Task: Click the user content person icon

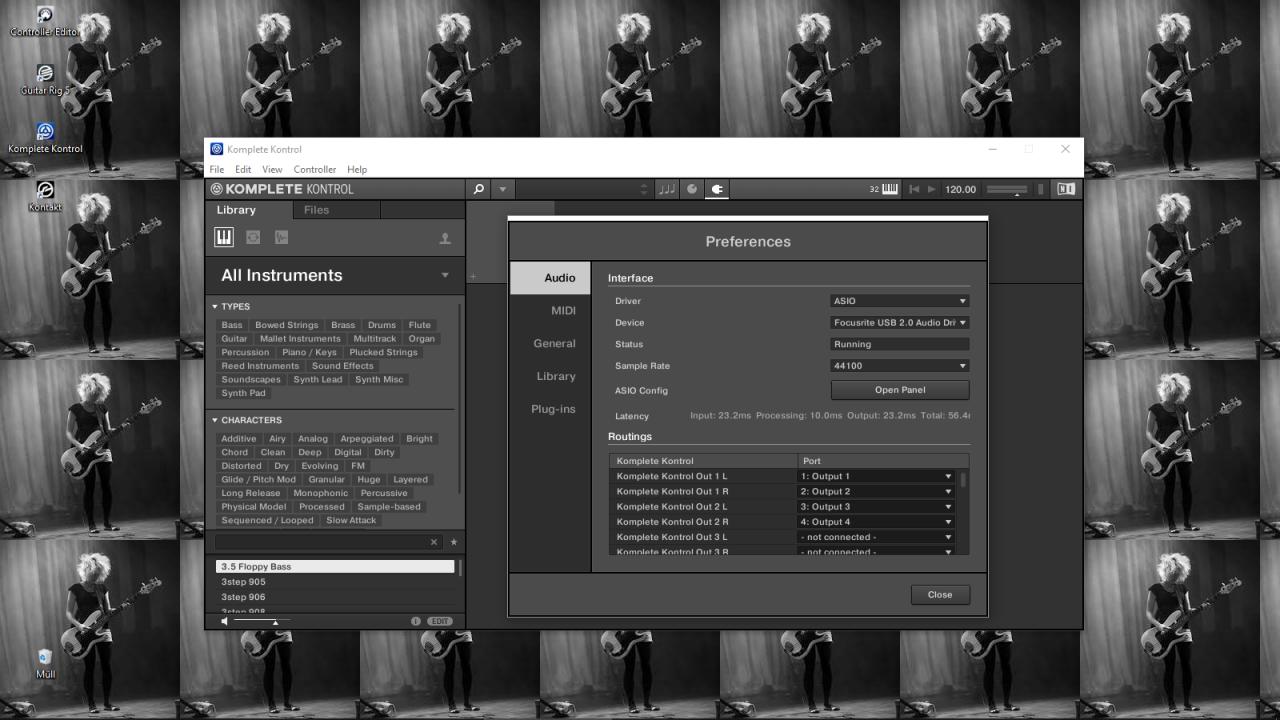Action: click(x=445, y=238)
